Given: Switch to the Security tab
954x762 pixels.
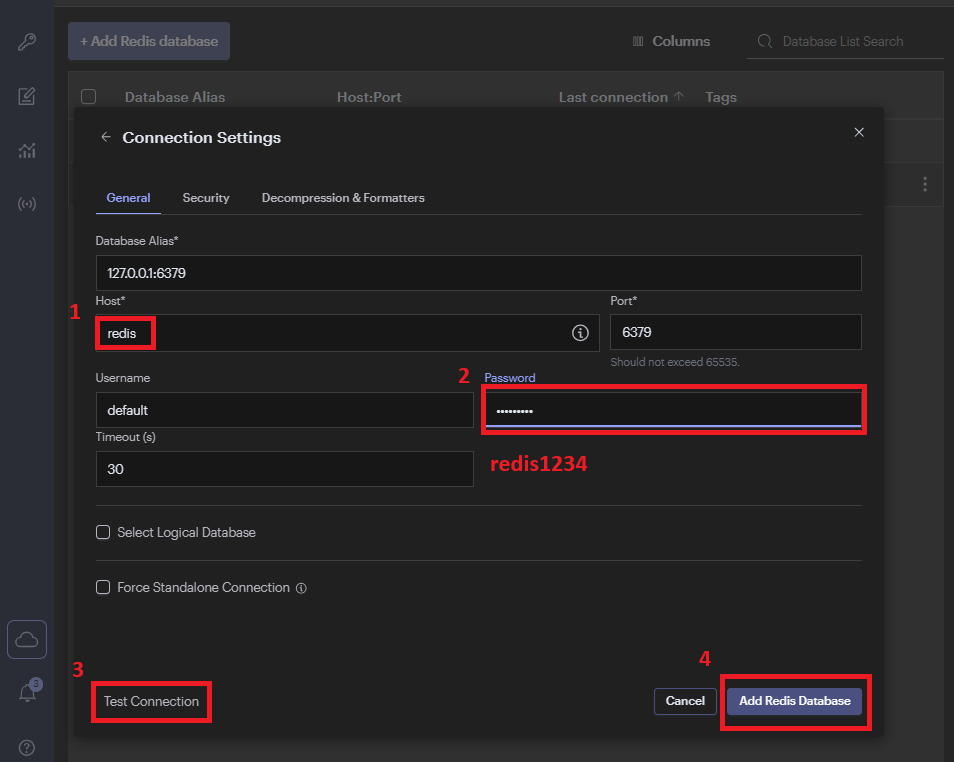Looking at the screenshot, I should click(206, 198).
